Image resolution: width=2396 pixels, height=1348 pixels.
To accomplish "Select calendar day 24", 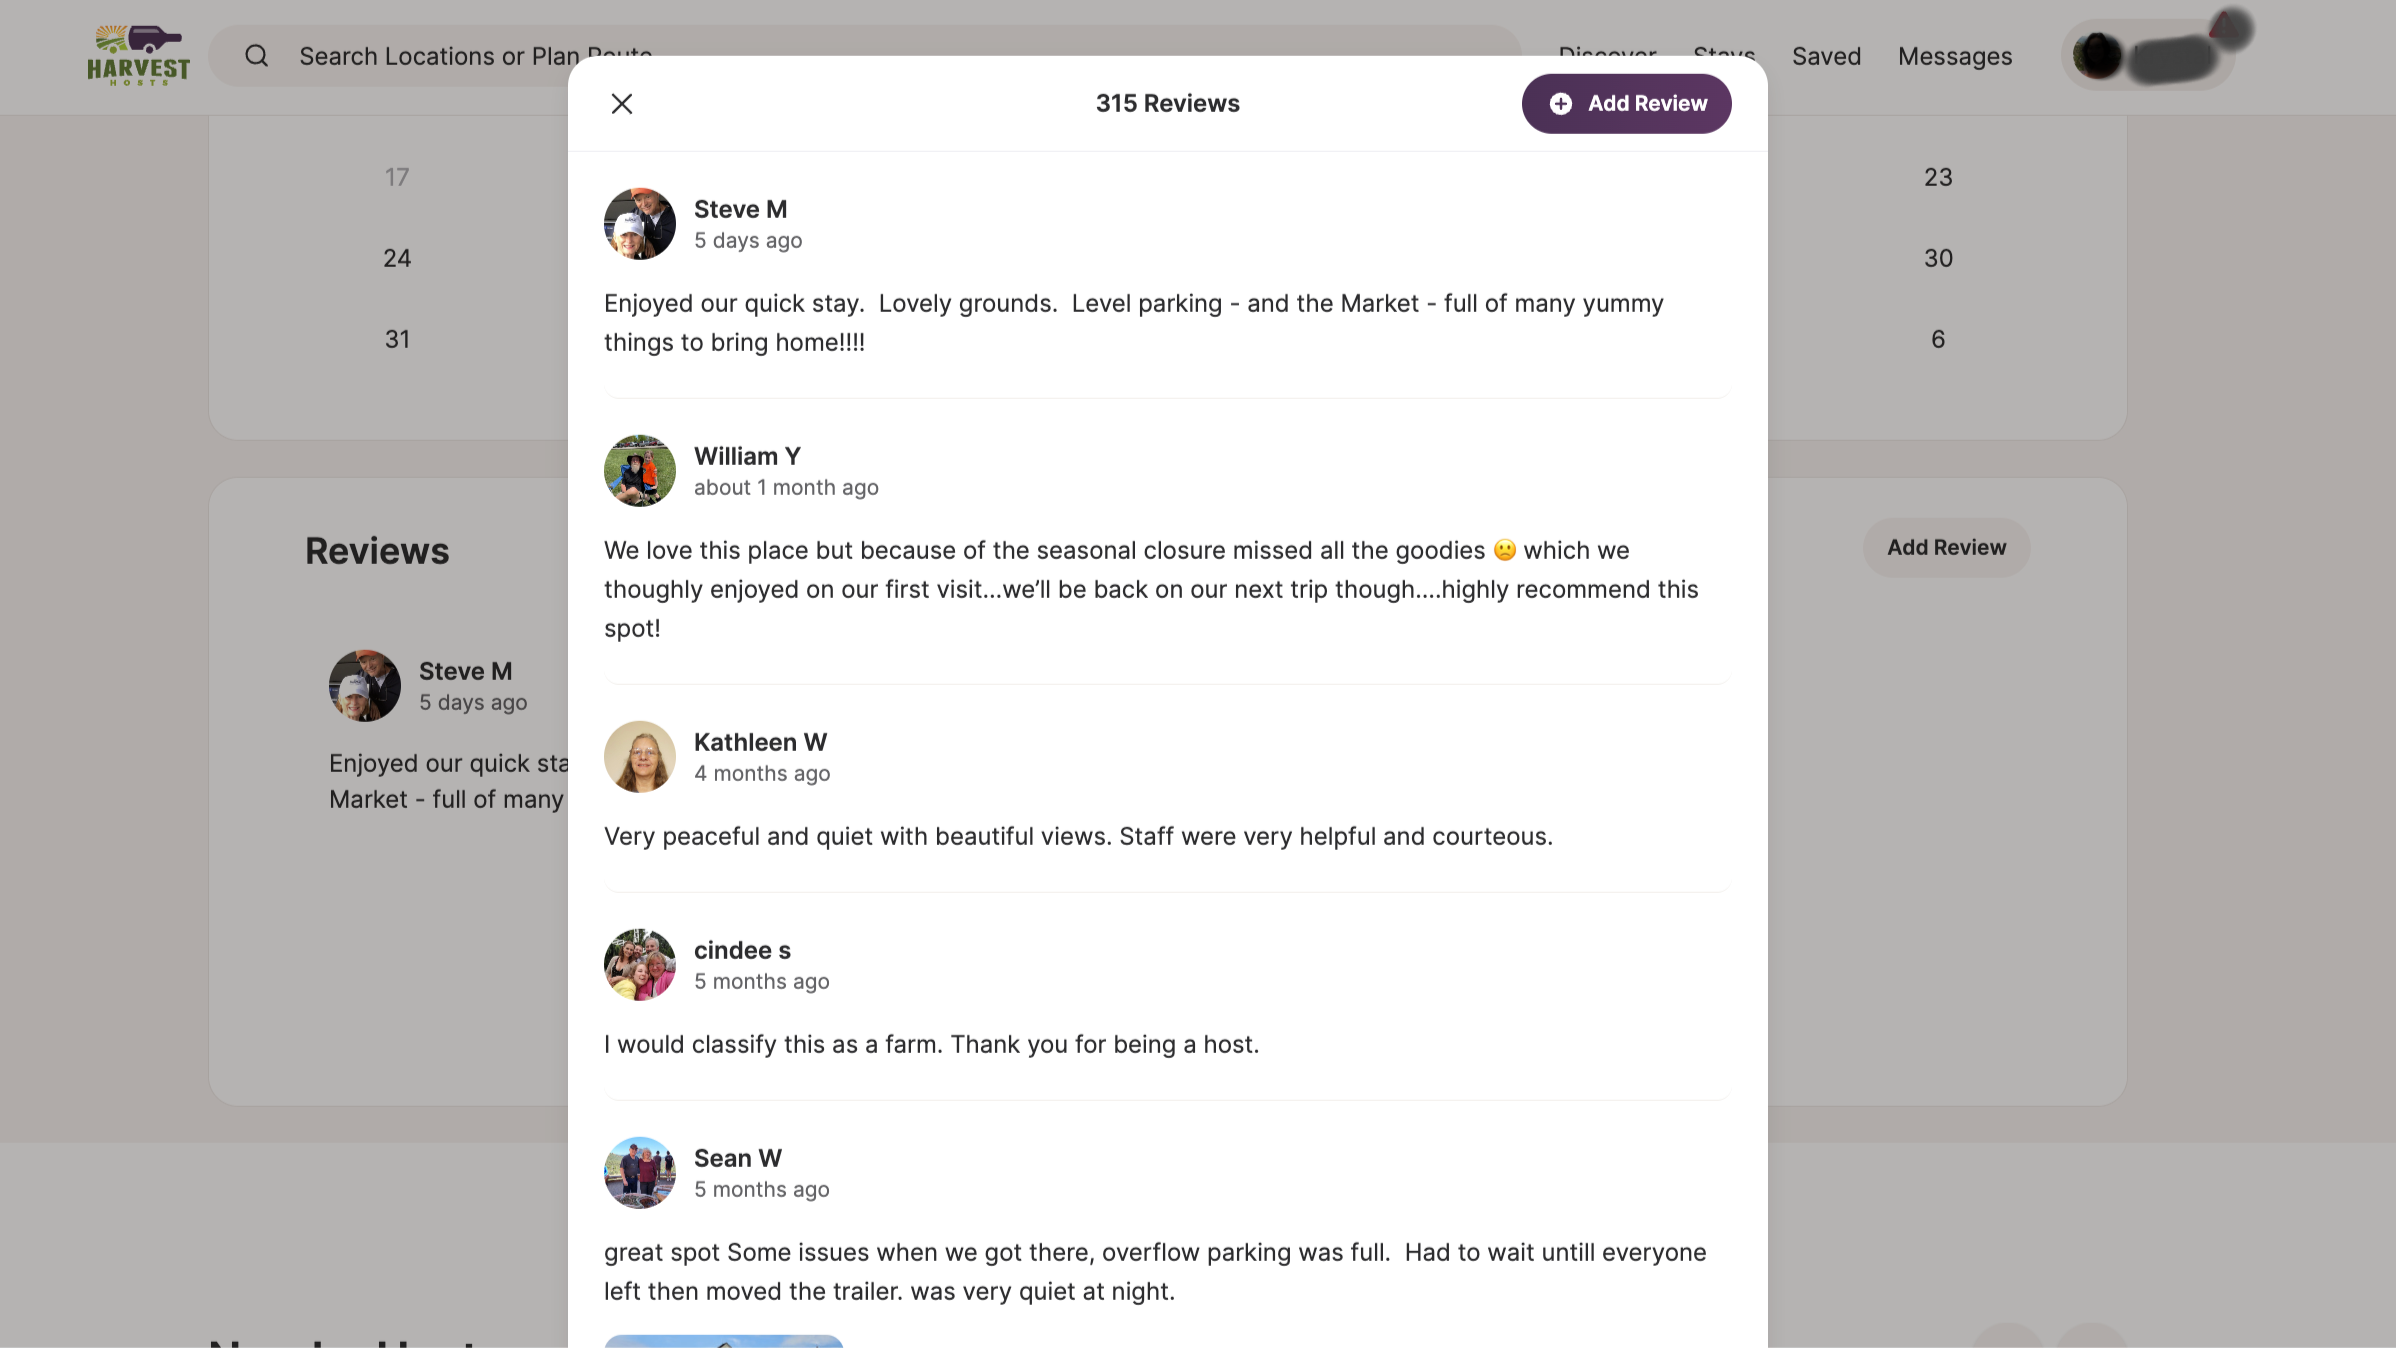I will [397, 258].
